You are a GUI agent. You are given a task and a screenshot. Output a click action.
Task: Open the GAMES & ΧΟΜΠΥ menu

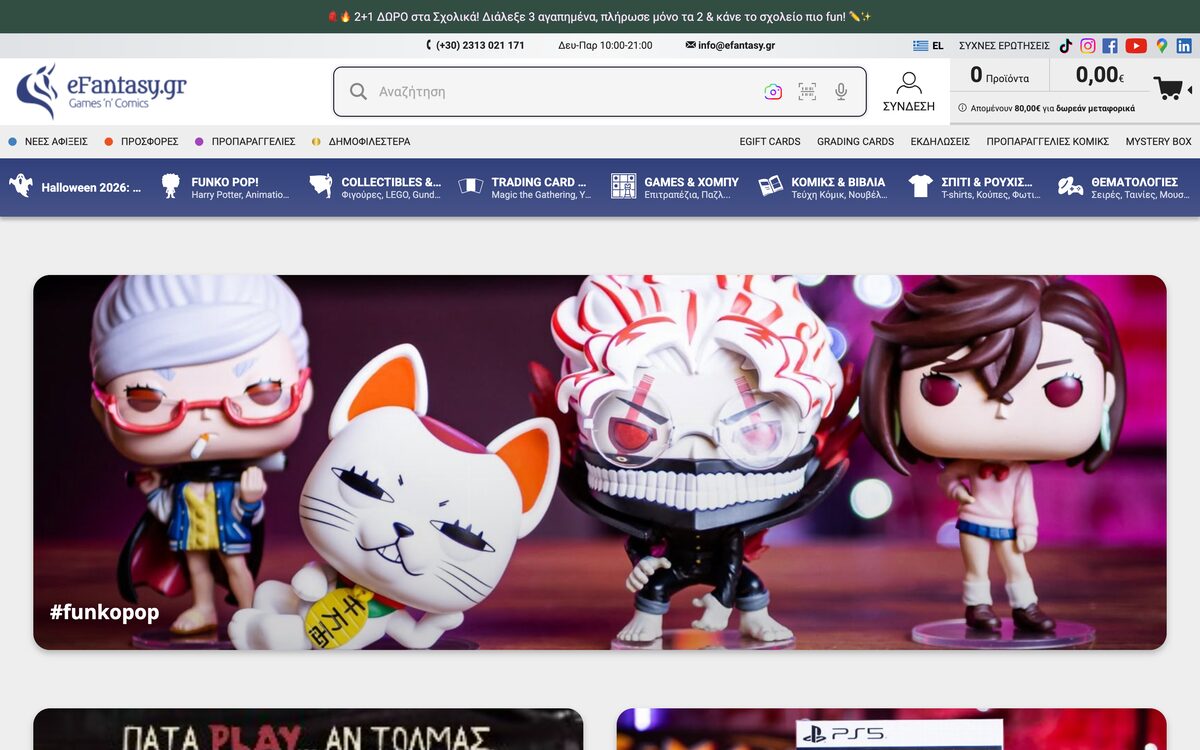[675, 187]
